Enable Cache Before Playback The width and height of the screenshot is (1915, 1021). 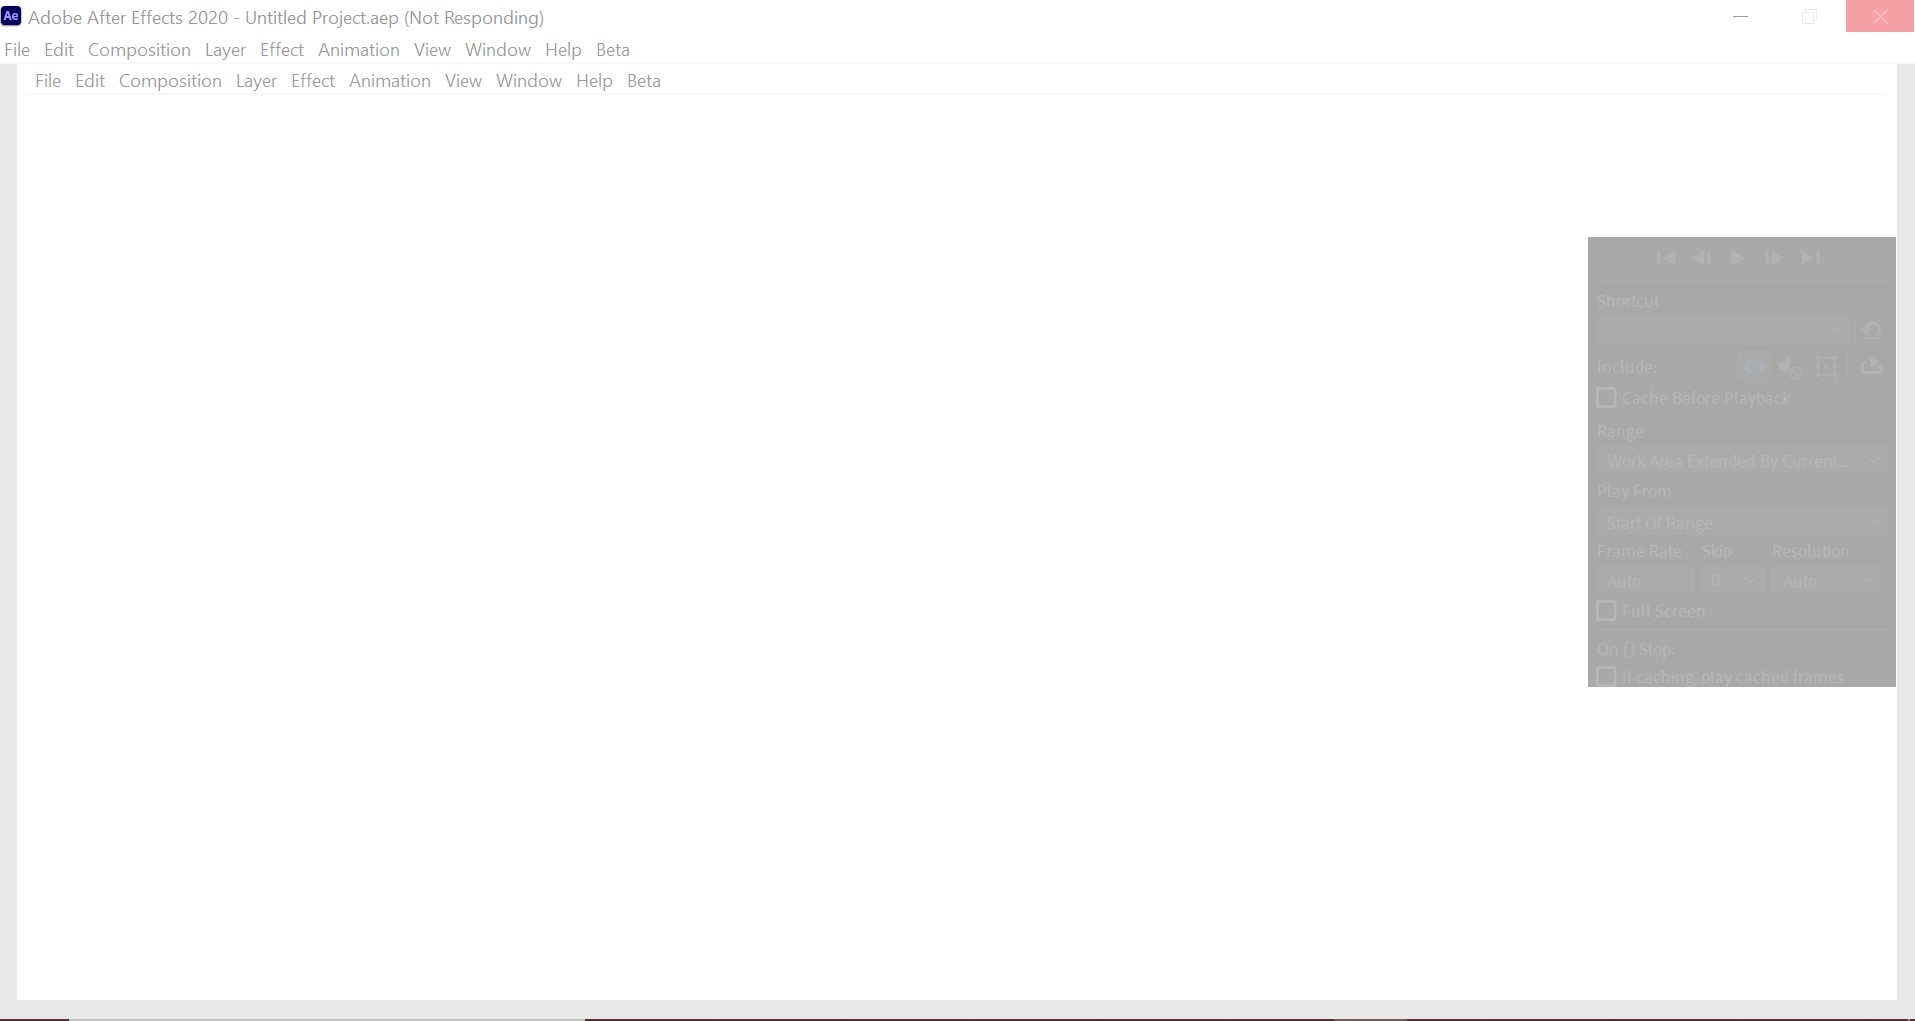(1608, 397)
